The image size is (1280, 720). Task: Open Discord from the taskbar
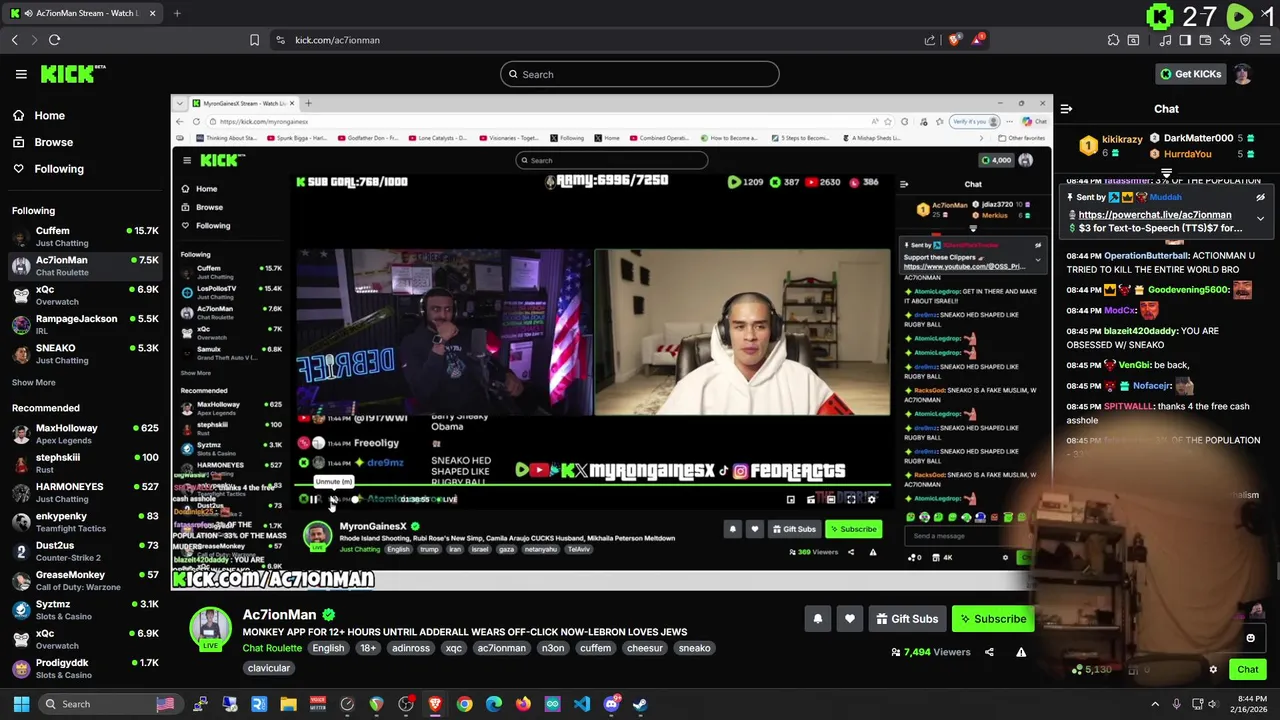[x=611, y=704]
